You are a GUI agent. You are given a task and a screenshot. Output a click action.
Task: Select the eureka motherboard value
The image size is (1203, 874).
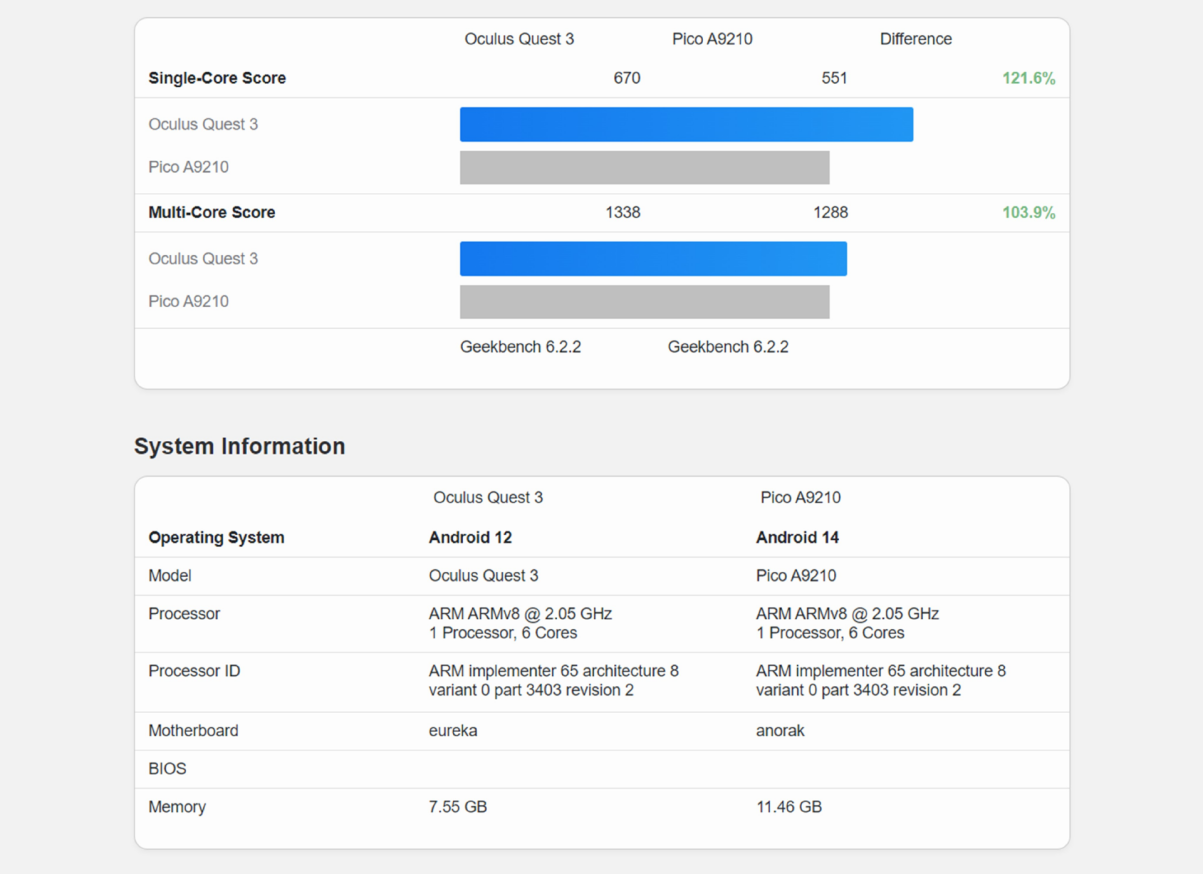[453, 730]
